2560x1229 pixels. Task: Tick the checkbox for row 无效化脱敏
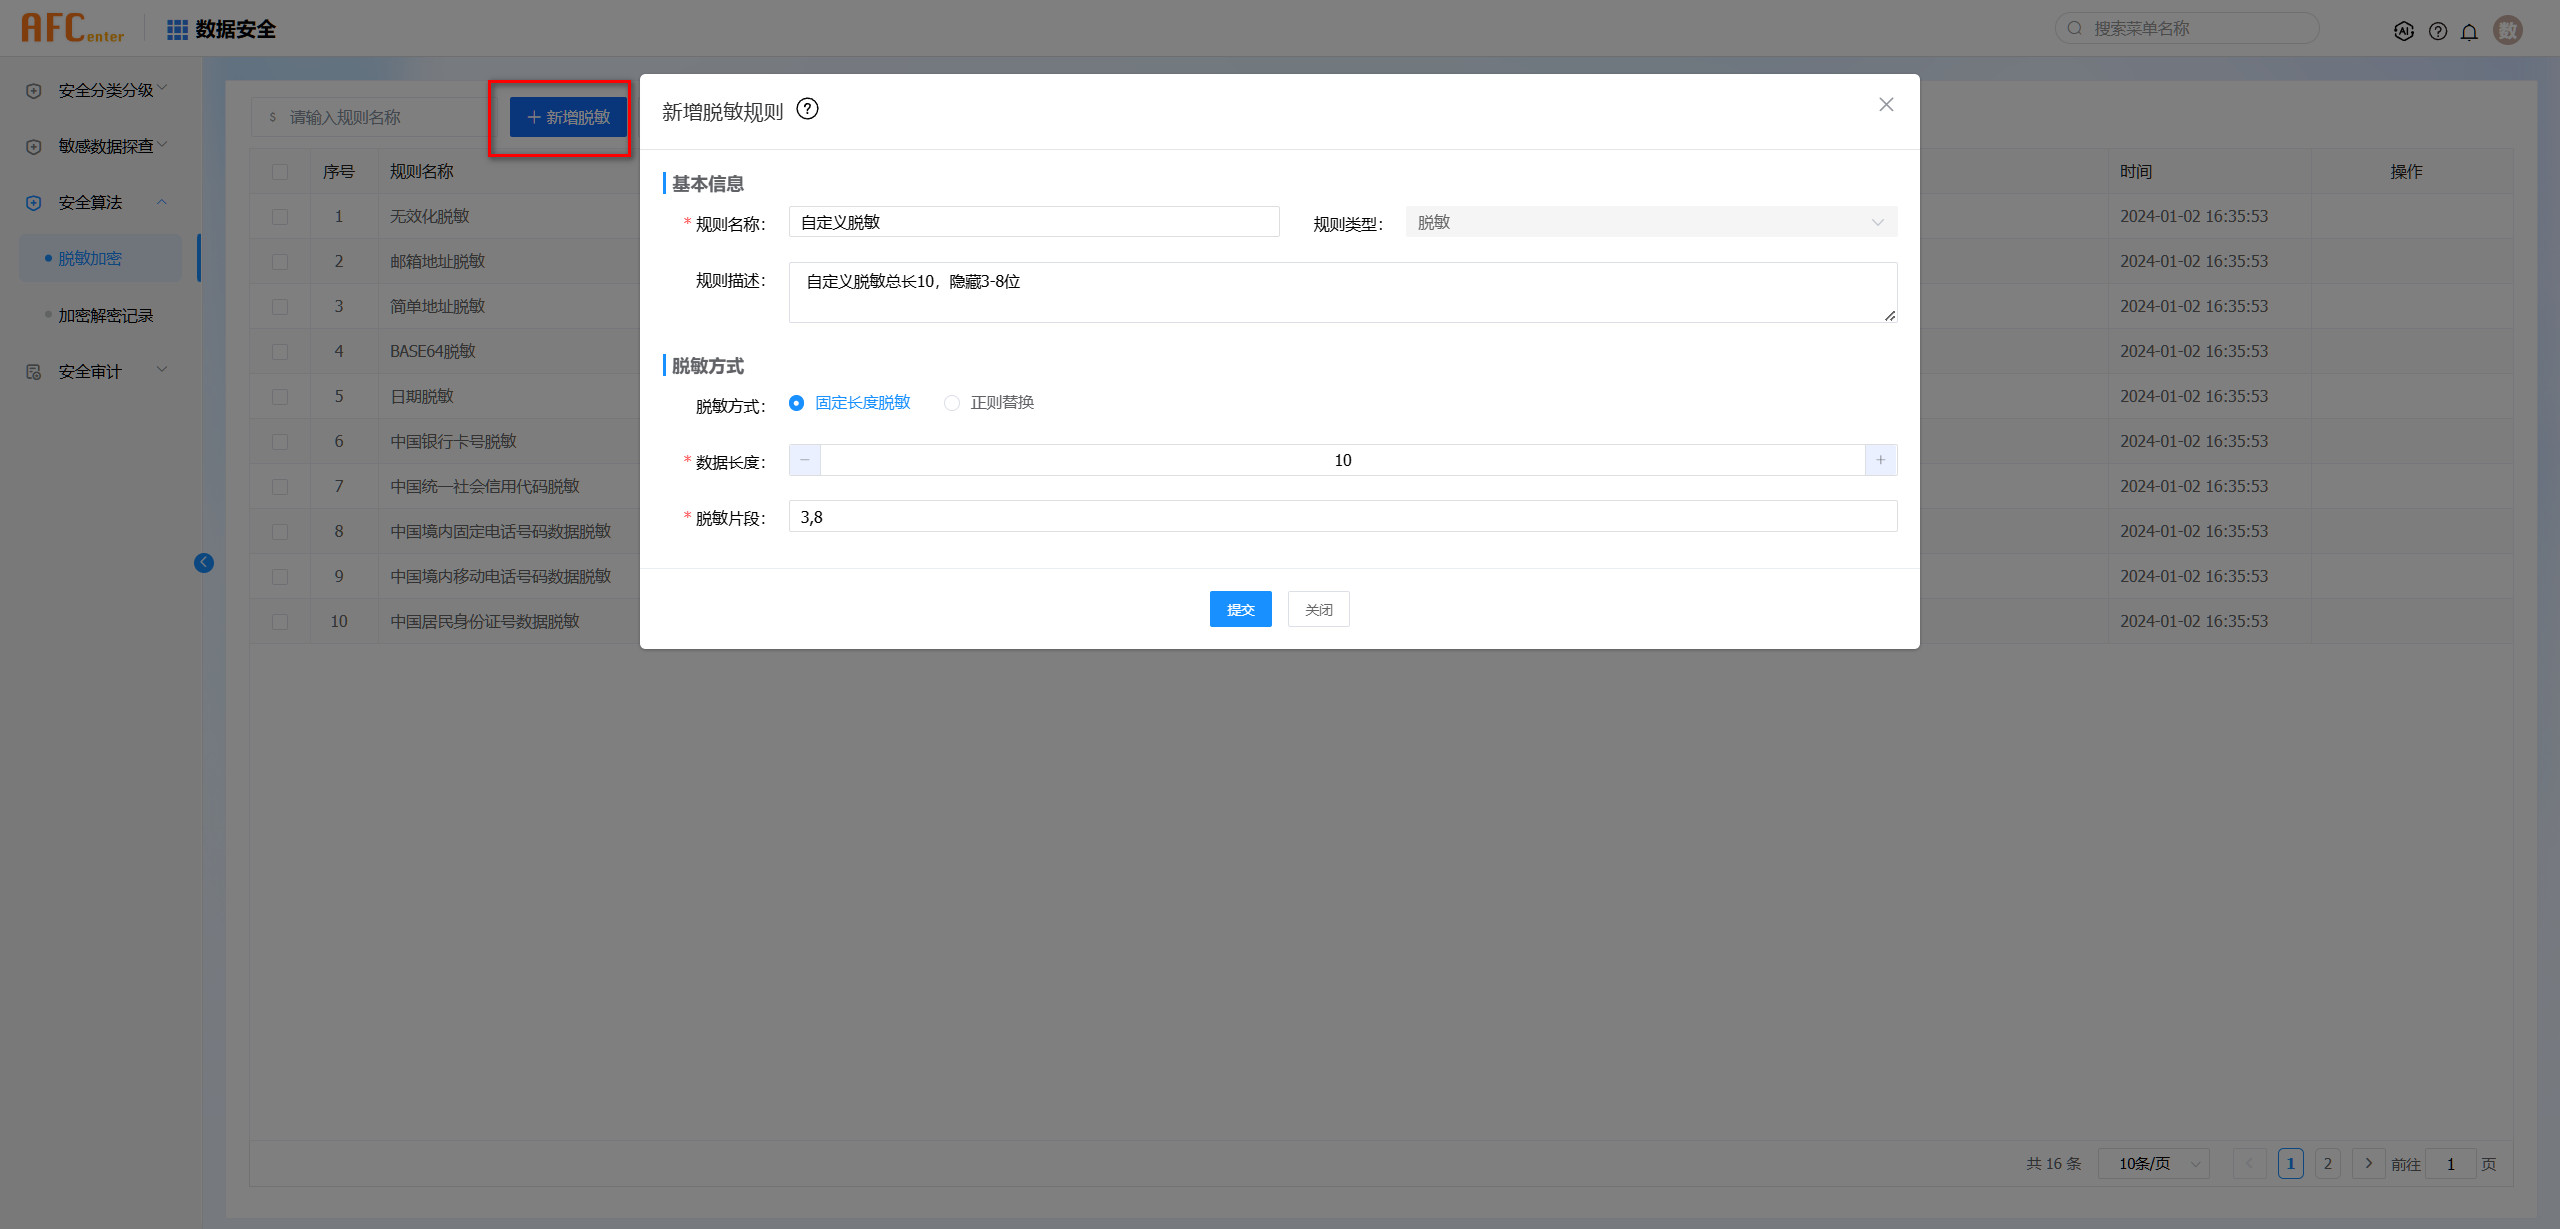(280, 217)
